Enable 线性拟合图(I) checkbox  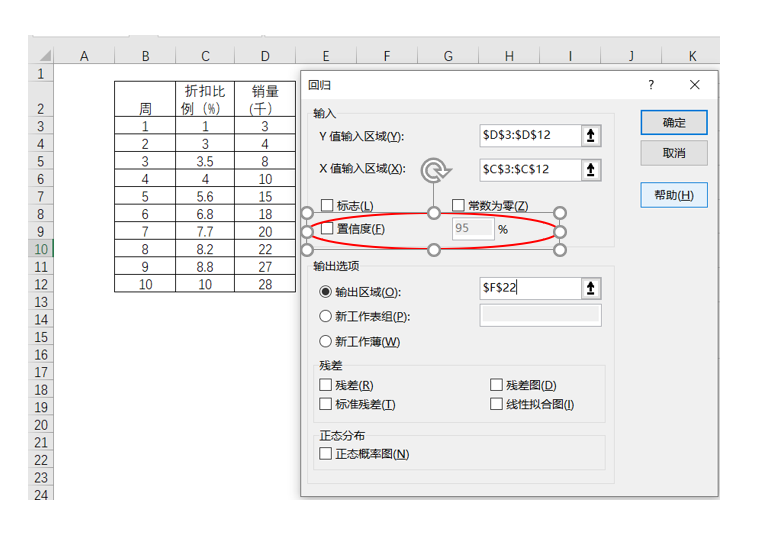pyautogui.click(x=497, y=404)
